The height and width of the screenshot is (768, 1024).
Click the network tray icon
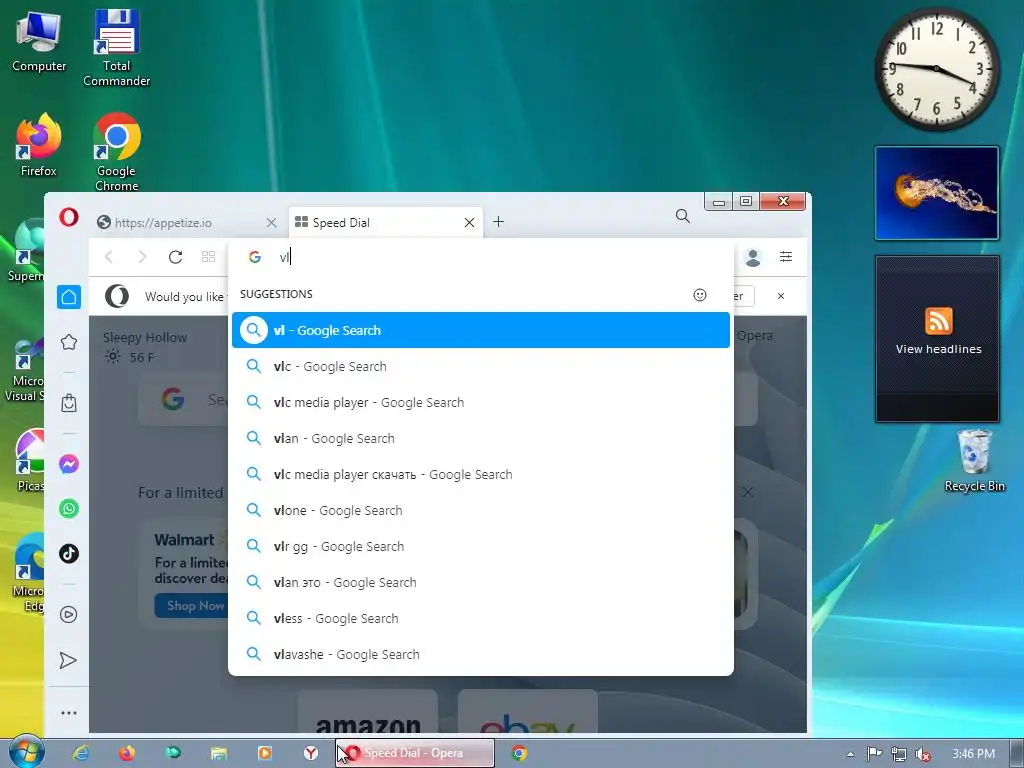[899, 754]
